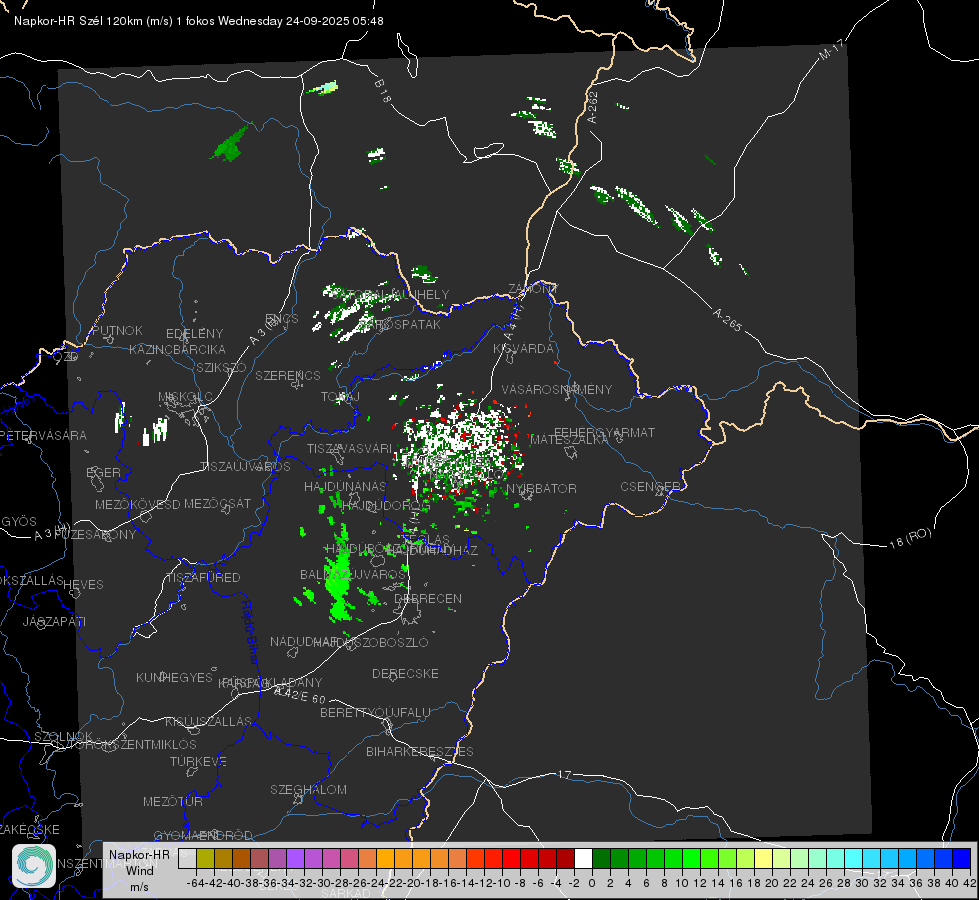The width and height of the screenshot is (979, 900).
Task: Click the TÚRKEVE town label
Action: [x=198, y=761]
